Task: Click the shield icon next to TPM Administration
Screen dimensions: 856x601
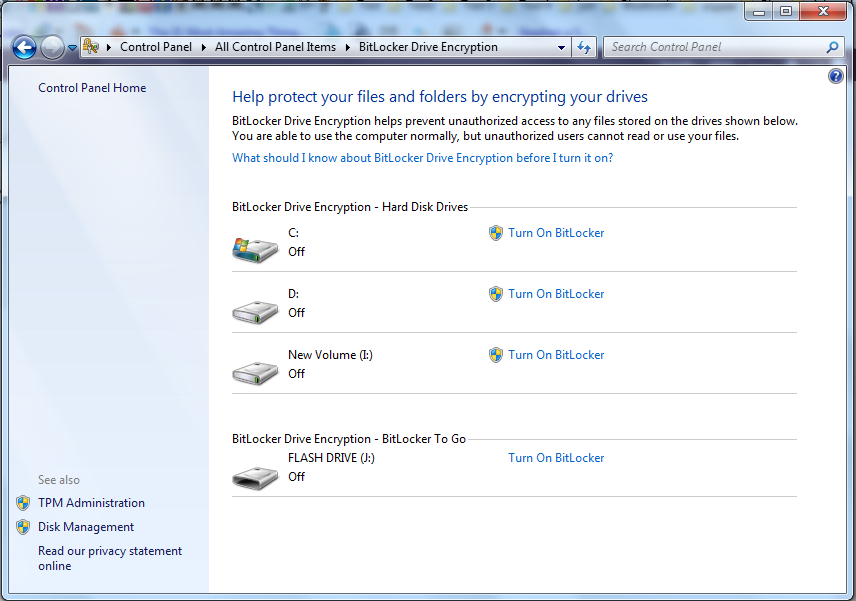Action: click(x=23, y=503)
